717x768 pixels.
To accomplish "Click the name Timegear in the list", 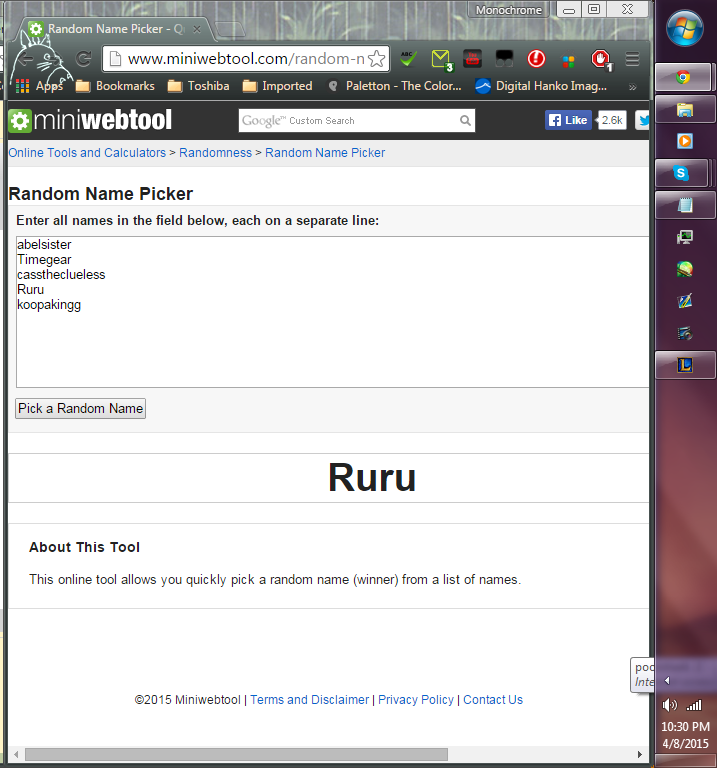I will 44,260.
